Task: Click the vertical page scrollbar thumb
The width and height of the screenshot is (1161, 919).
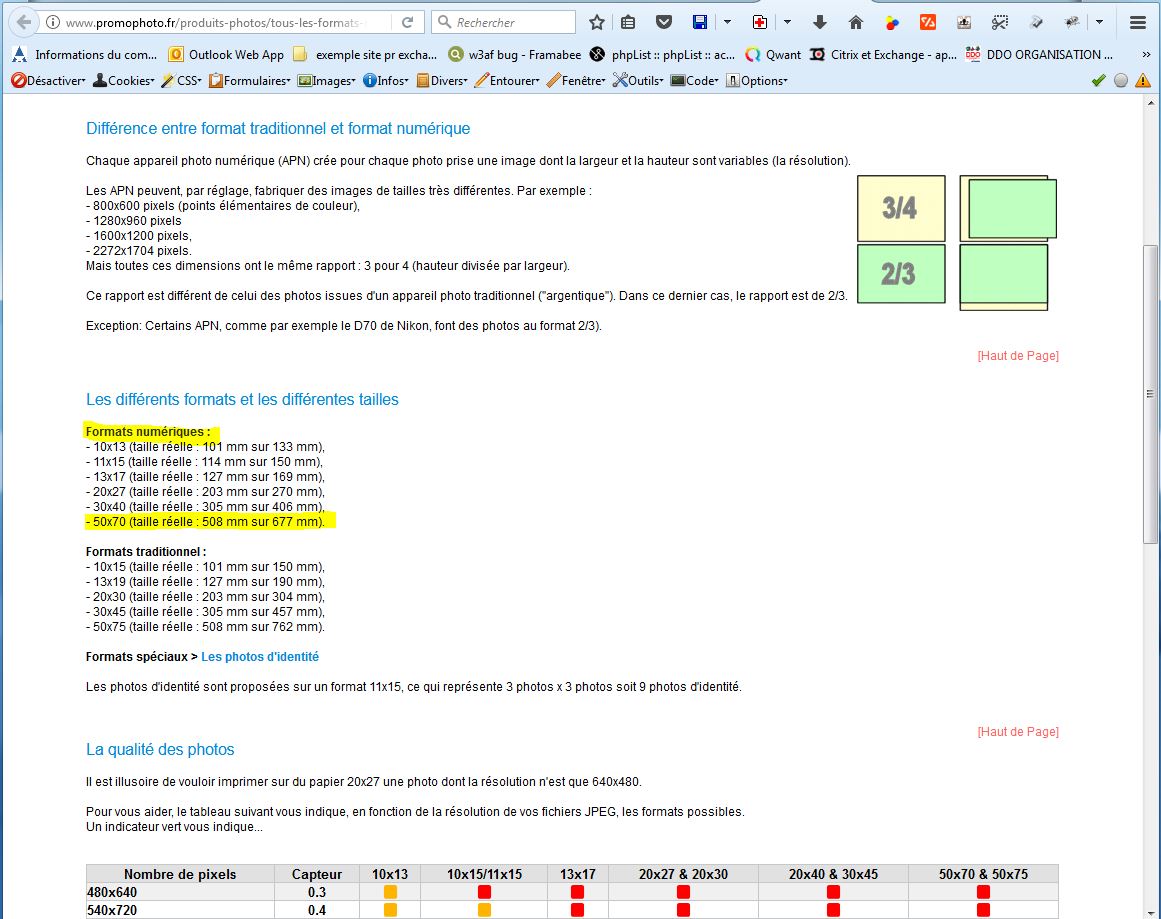Action: coord(1150,394)
